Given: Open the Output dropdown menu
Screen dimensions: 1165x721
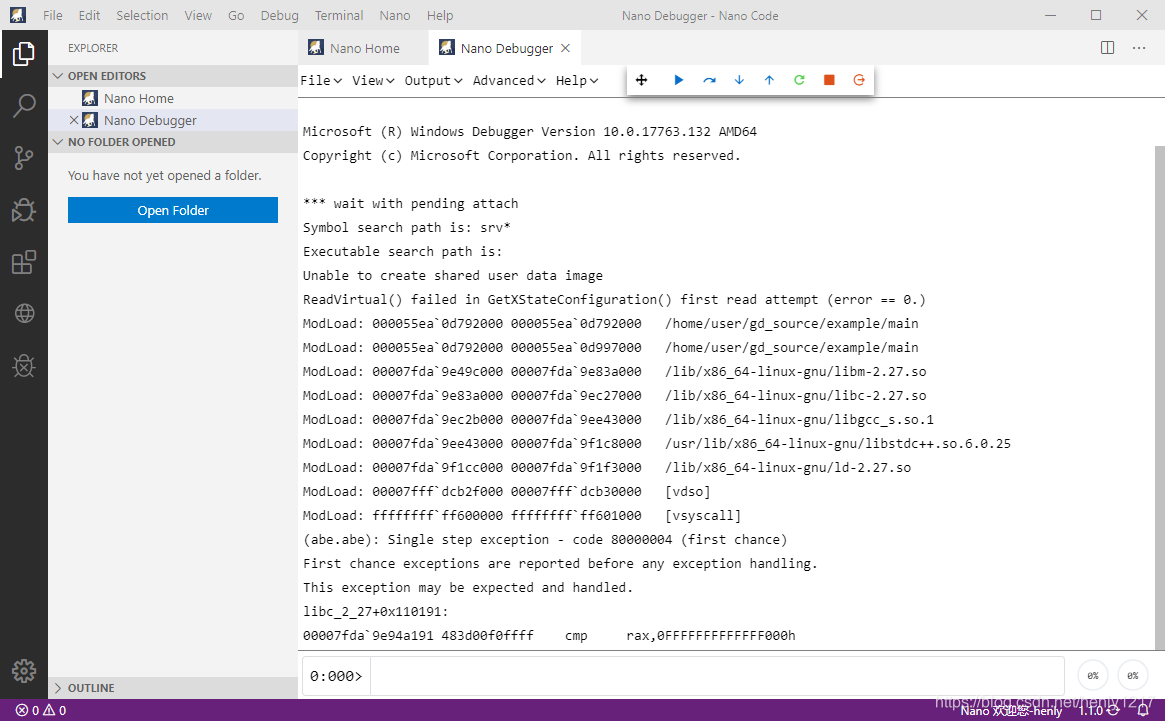Looking at the screenshot, I should tap(433, 80).
